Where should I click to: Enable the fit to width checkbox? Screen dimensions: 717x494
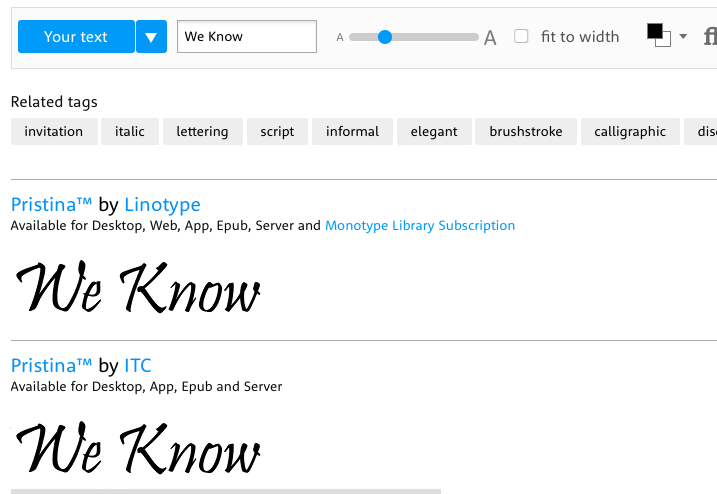(521, 36)
